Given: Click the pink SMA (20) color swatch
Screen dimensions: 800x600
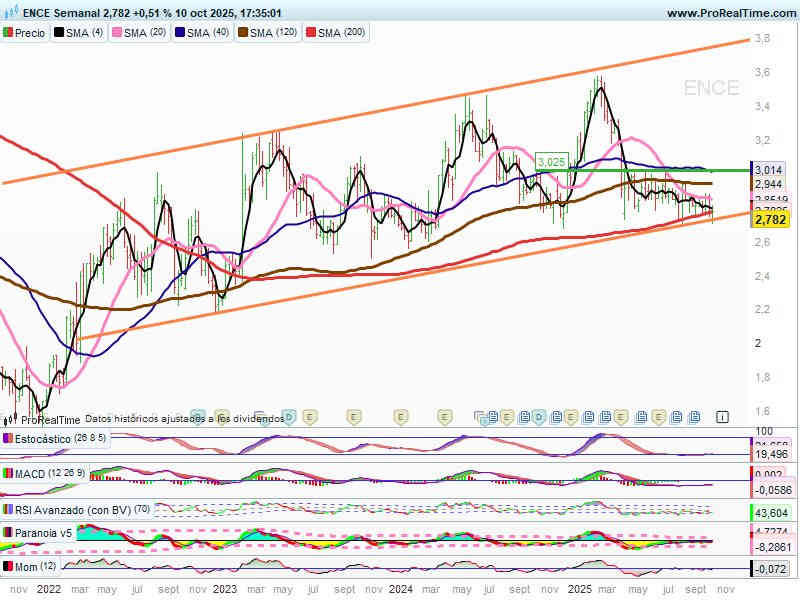Looking at the screenshot, I should point(115,33).
